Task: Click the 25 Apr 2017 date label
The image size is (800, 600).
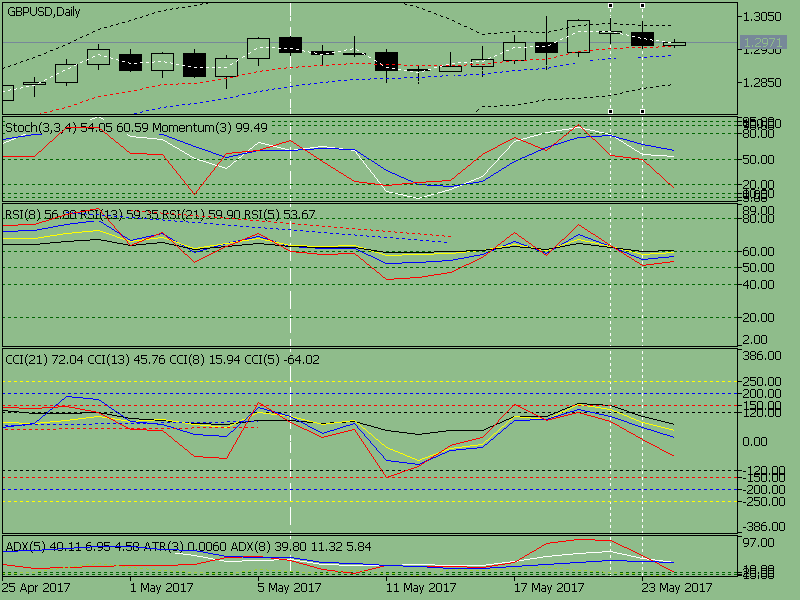Action: point(36,588)
